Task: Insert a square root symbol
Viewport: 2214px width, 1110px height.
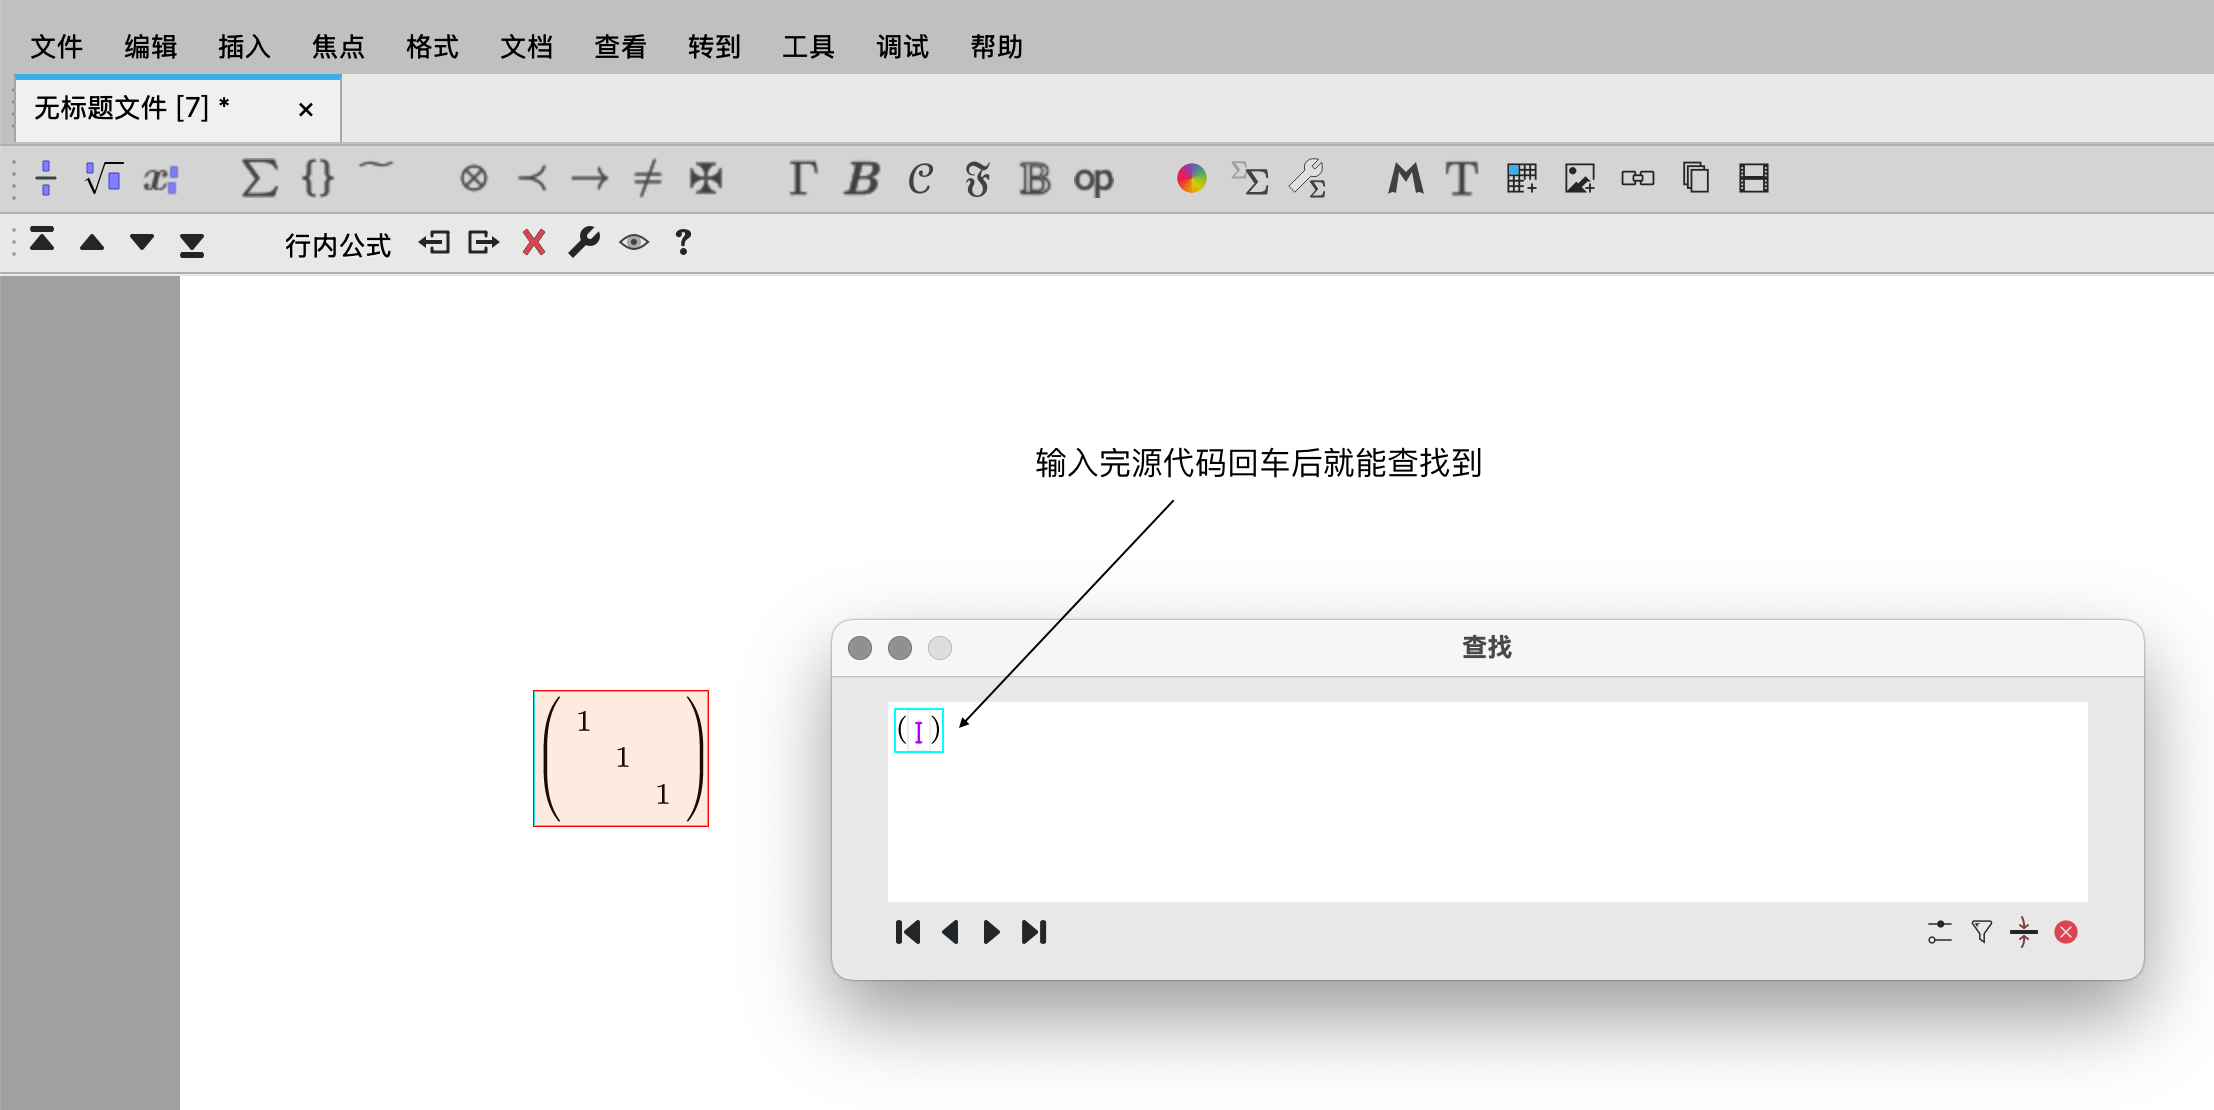Action: point(103,179)
